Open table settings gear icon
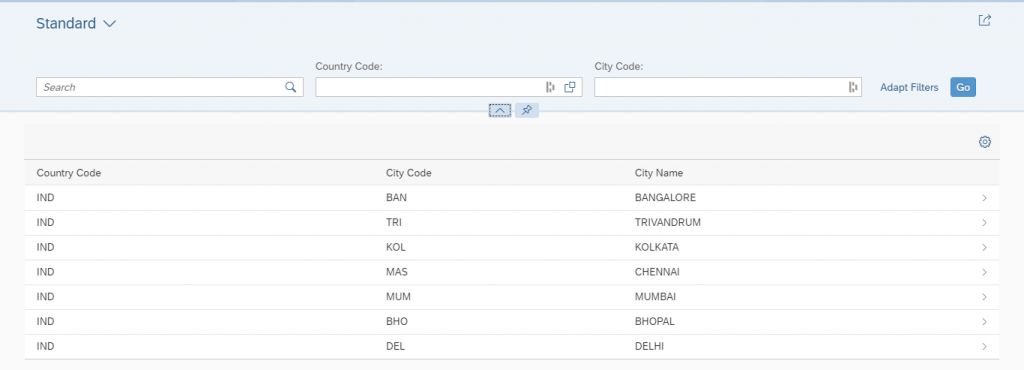The height and width of the screenshot is (370, 1024). click(x=985, y=142)
